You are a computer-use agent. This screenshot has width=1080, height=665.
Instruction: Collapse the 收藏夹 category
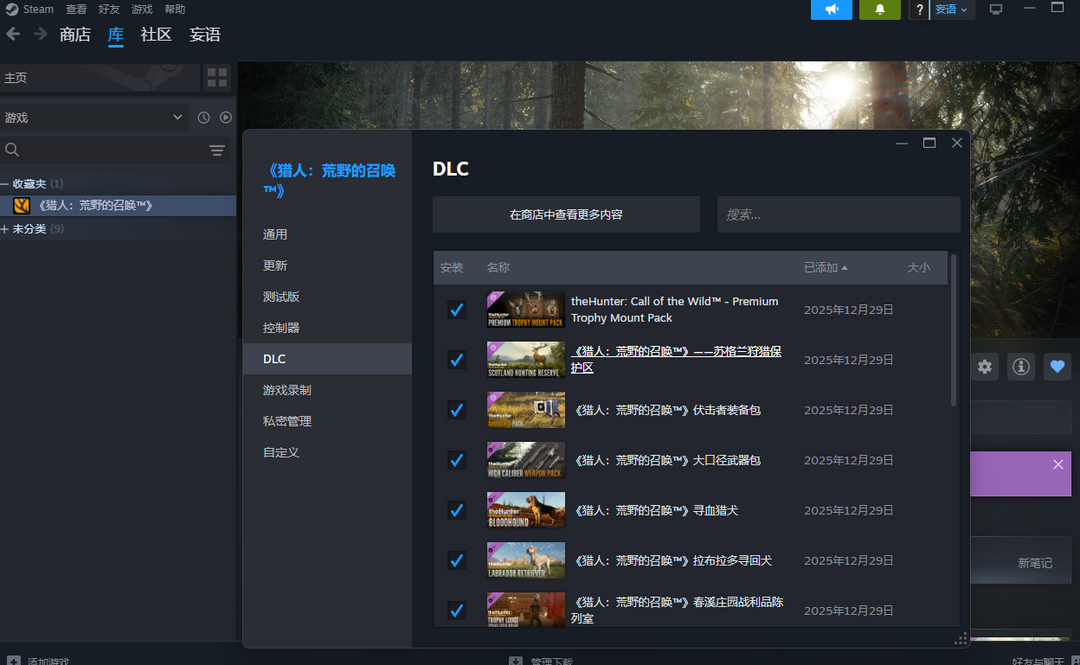pyautogui.click(x=6, y=184)
